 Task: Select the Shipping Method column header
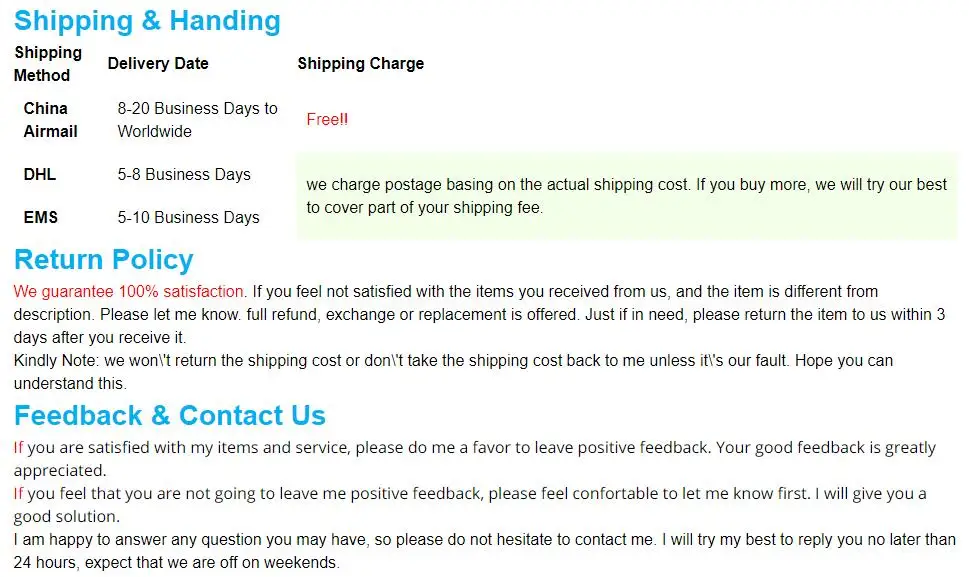point(48,64)
